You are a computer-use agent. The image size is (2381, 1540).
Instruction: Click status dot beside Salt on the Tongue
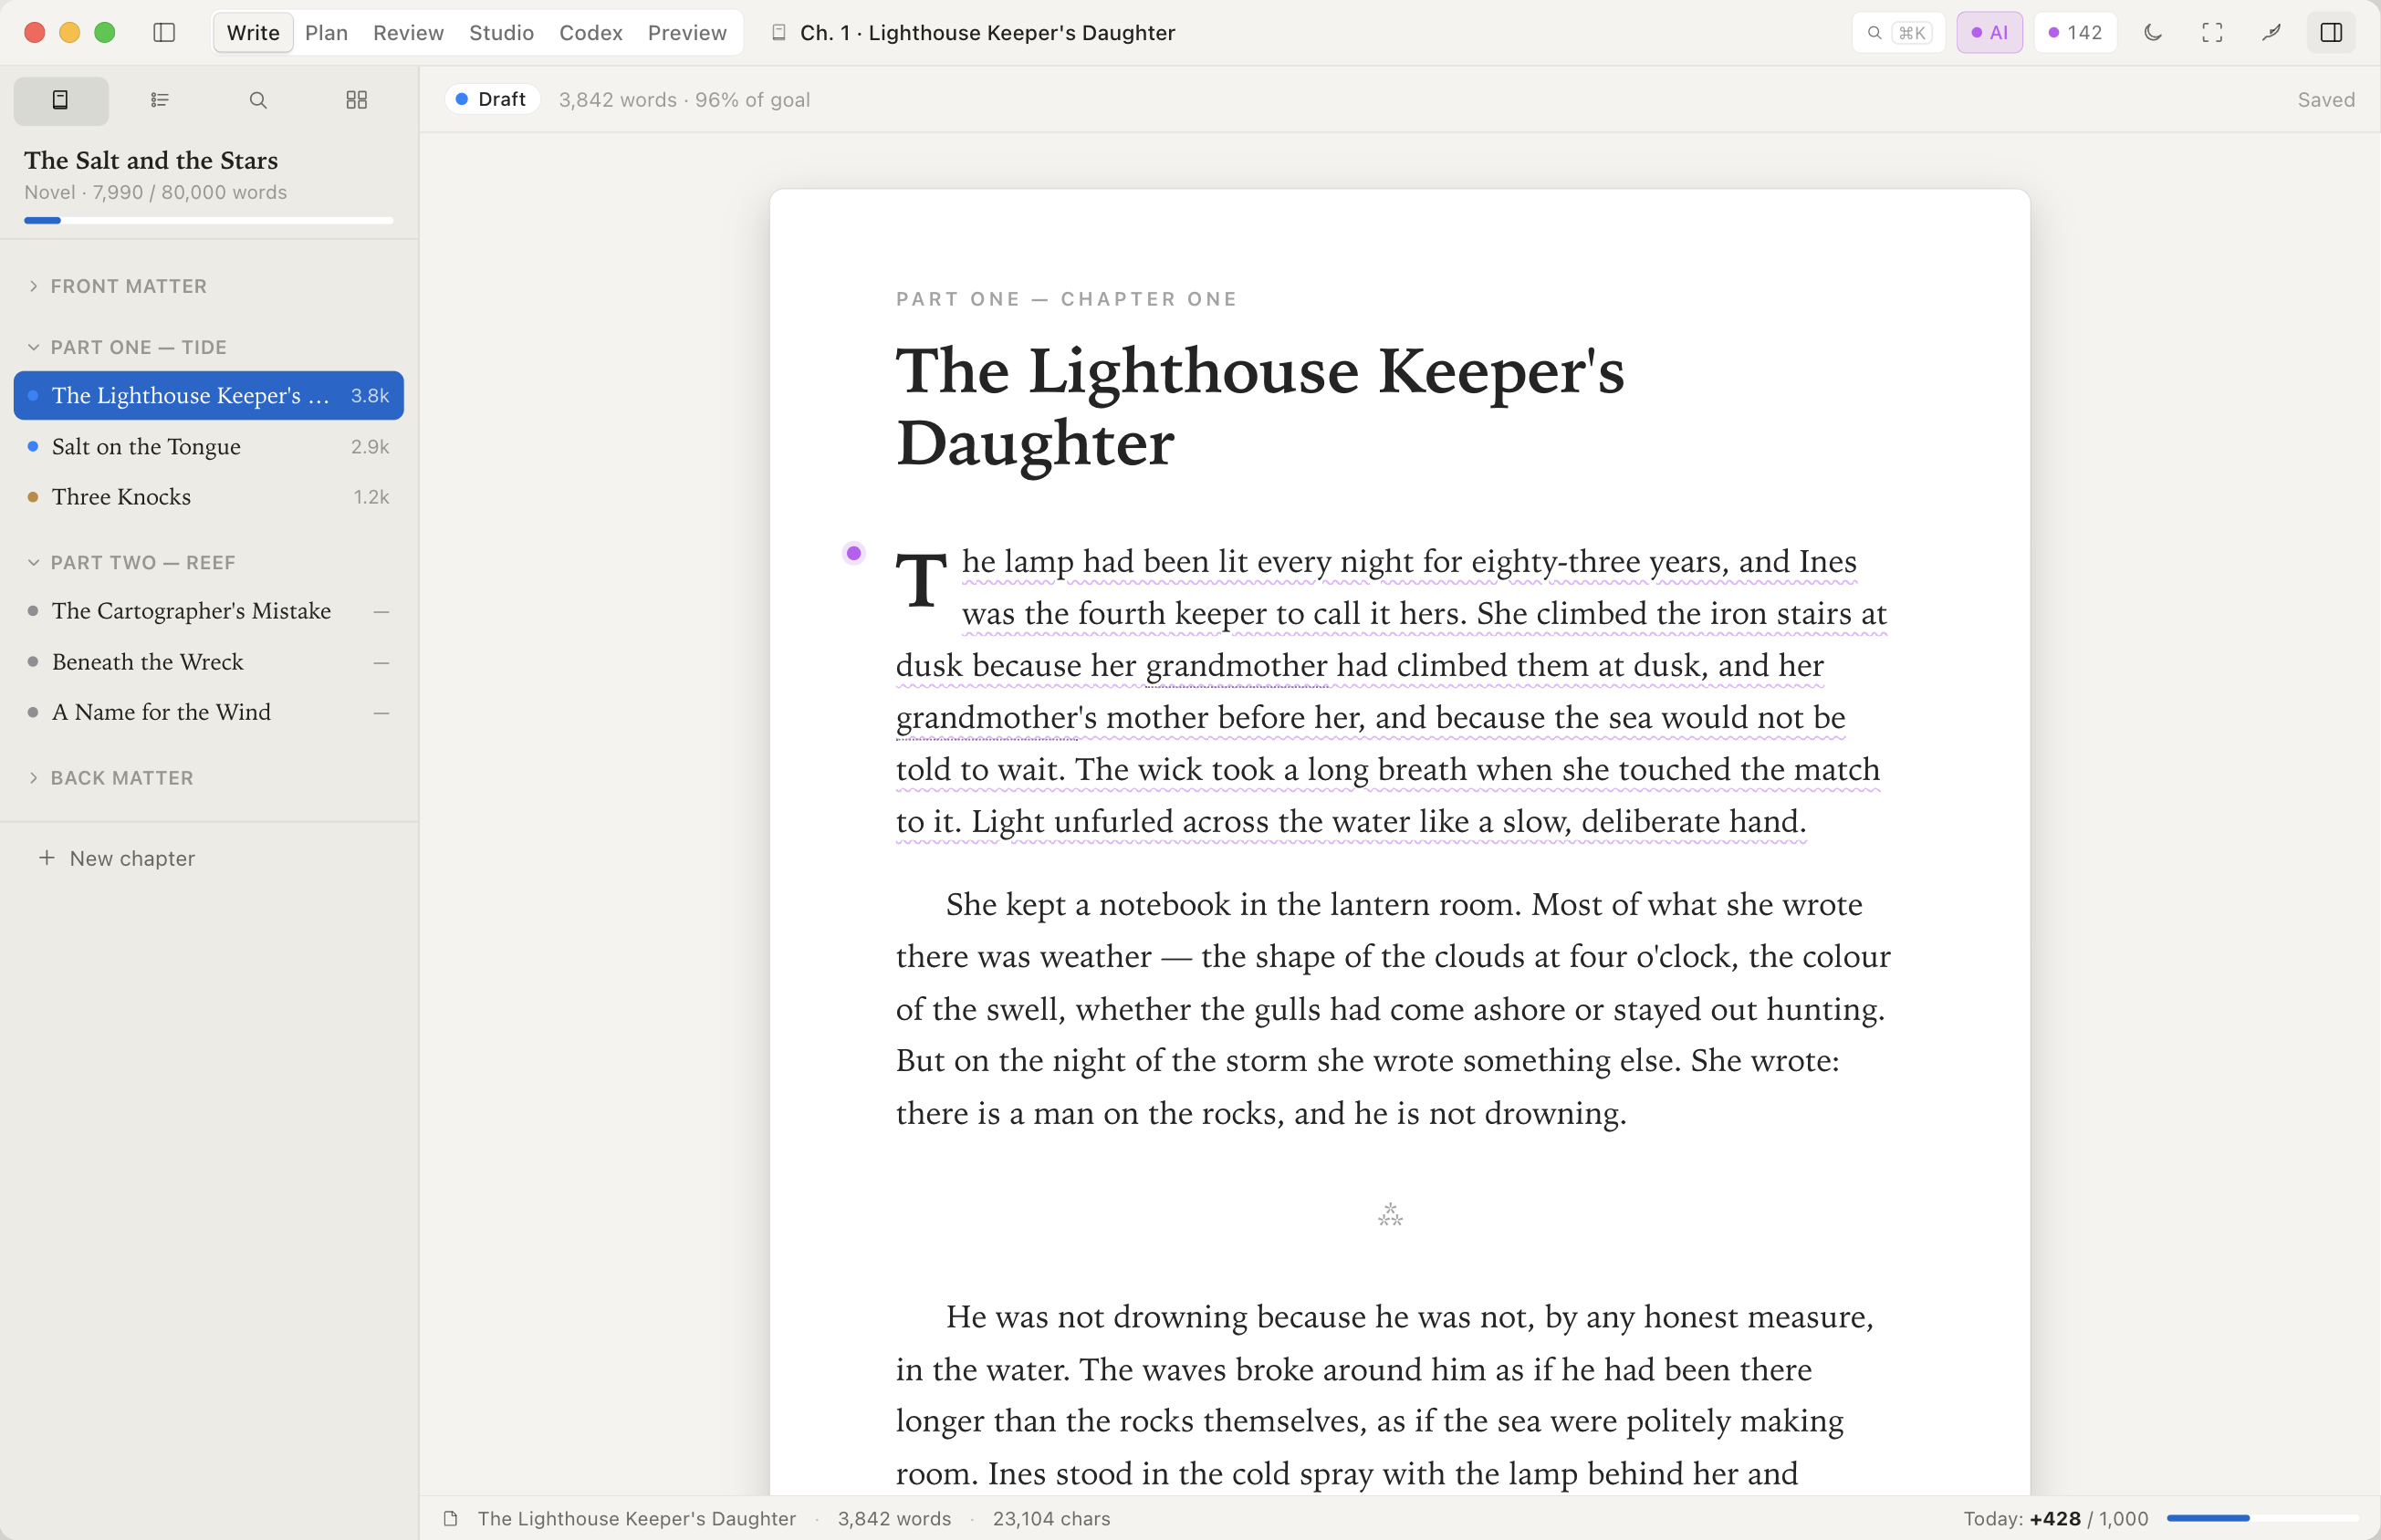33,446
